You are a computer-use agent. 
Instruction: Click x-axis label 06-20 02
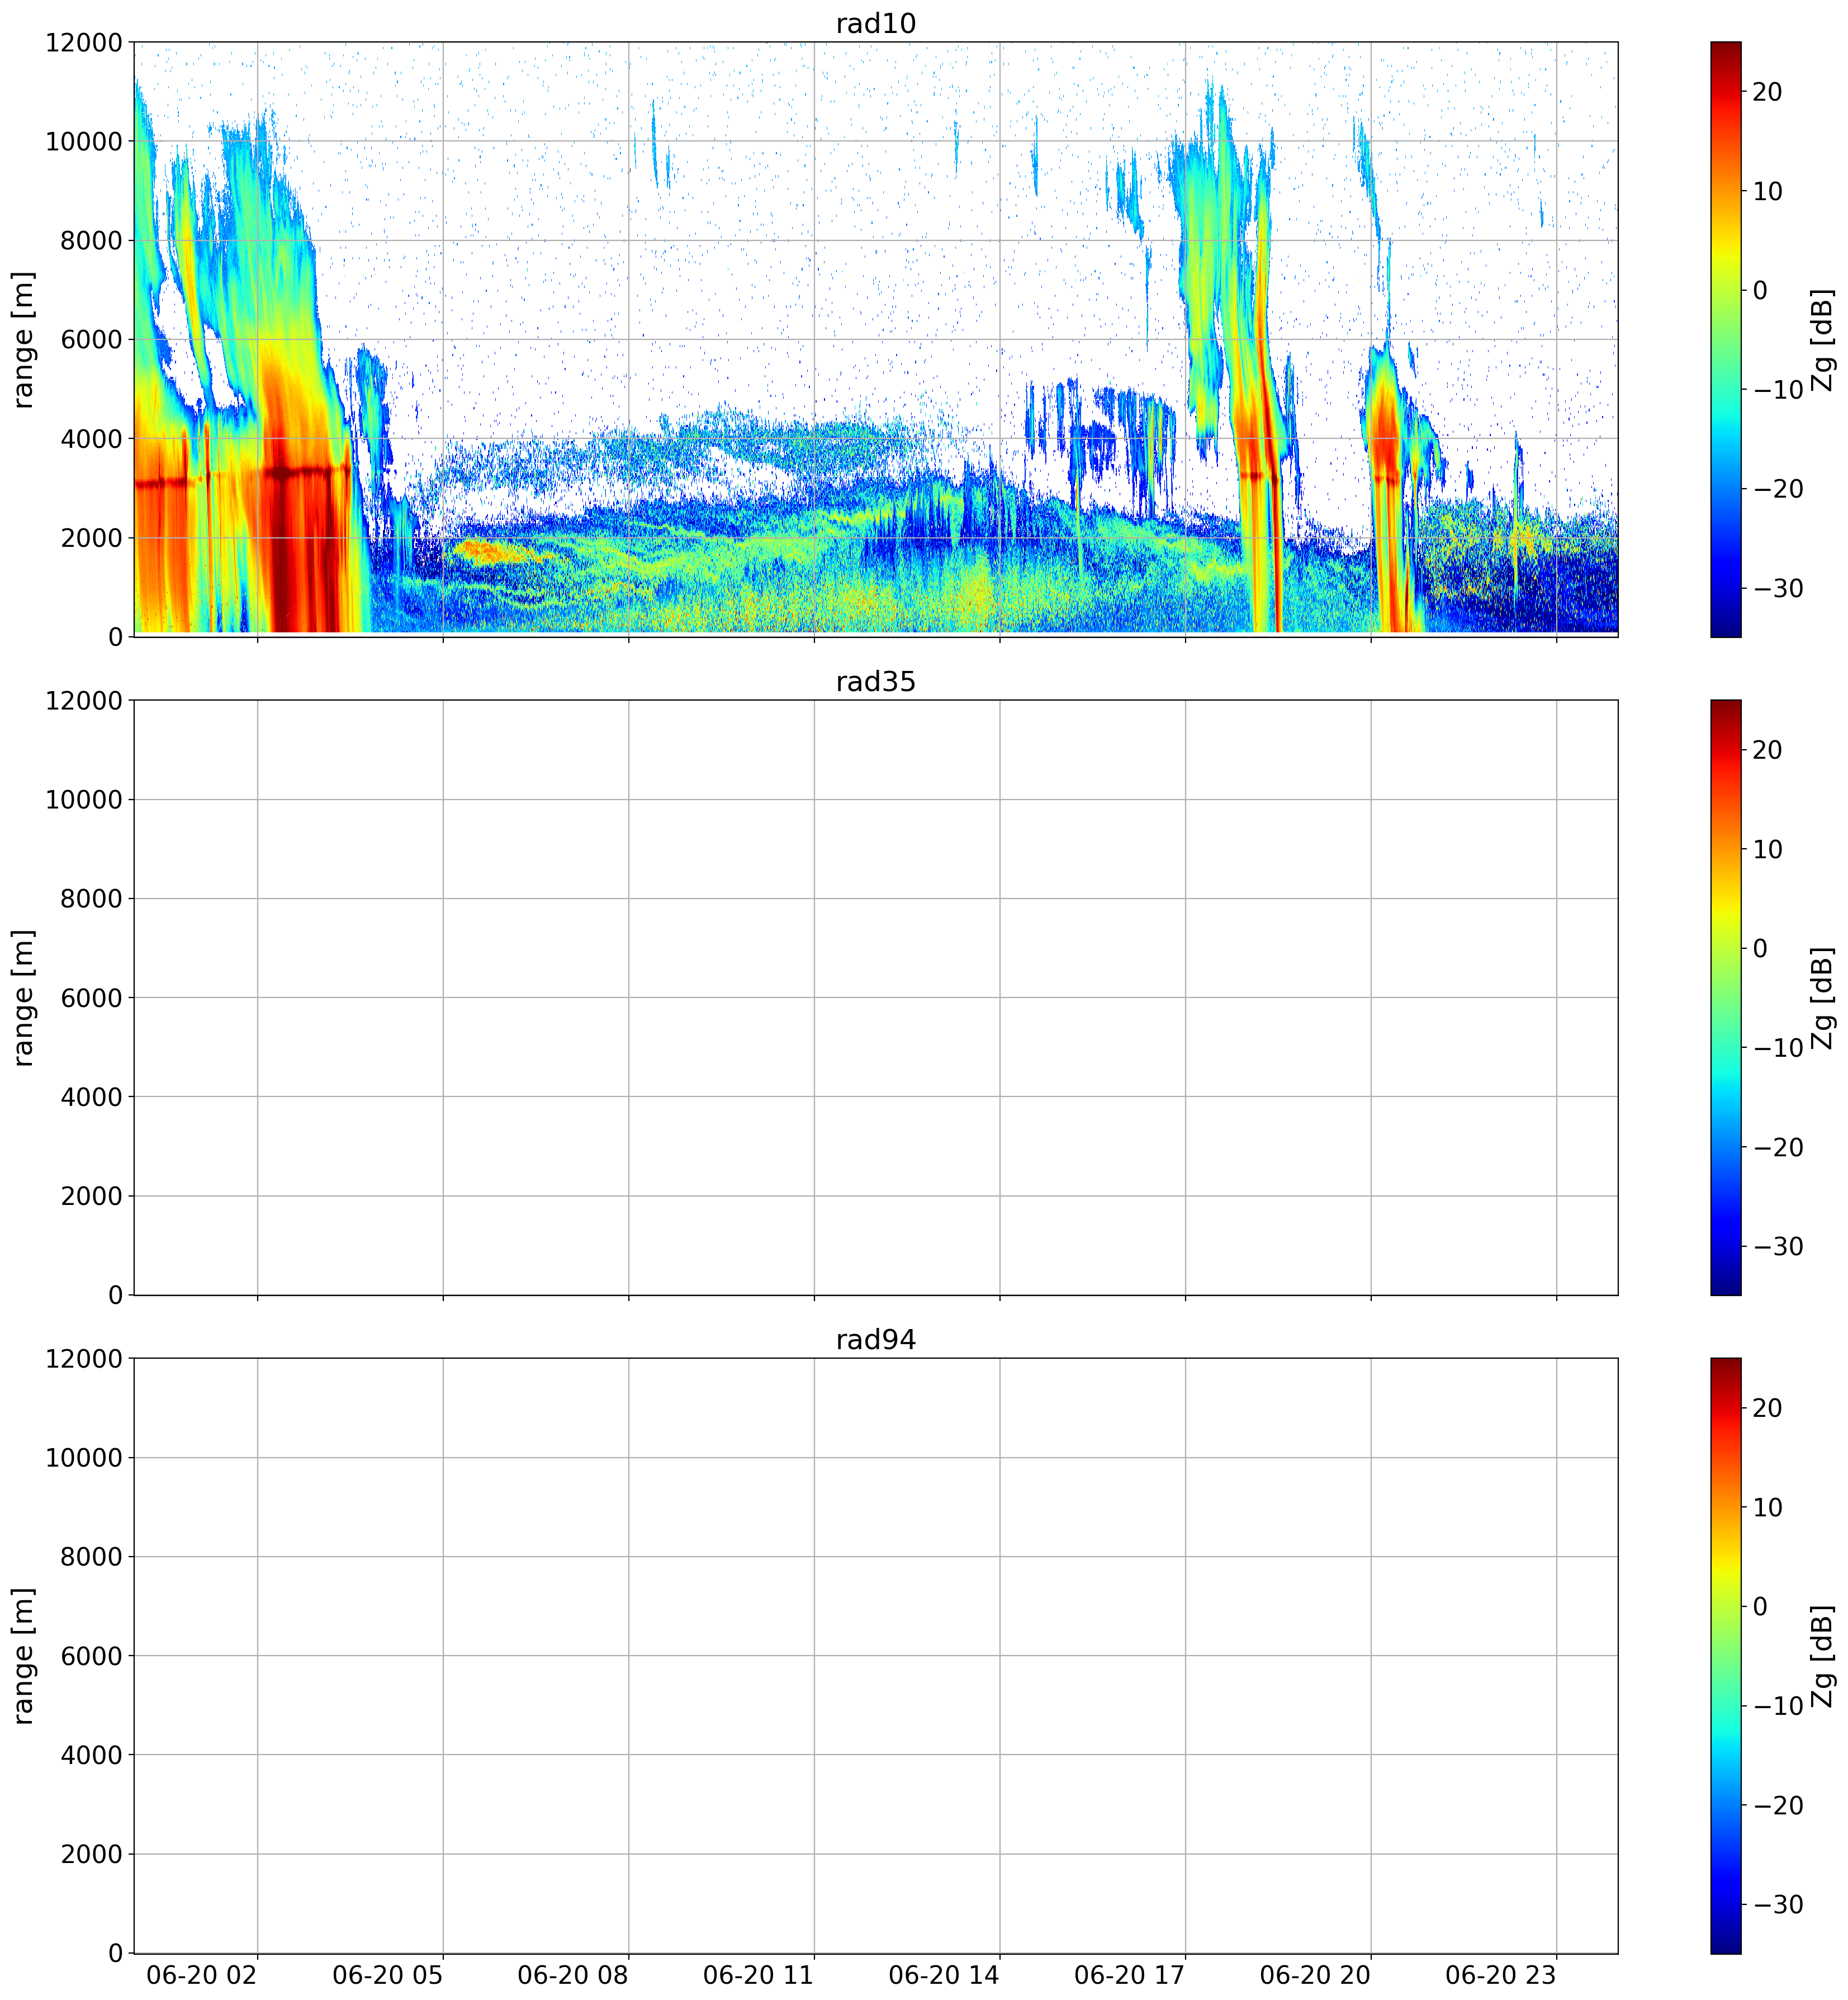(202, 1976)
